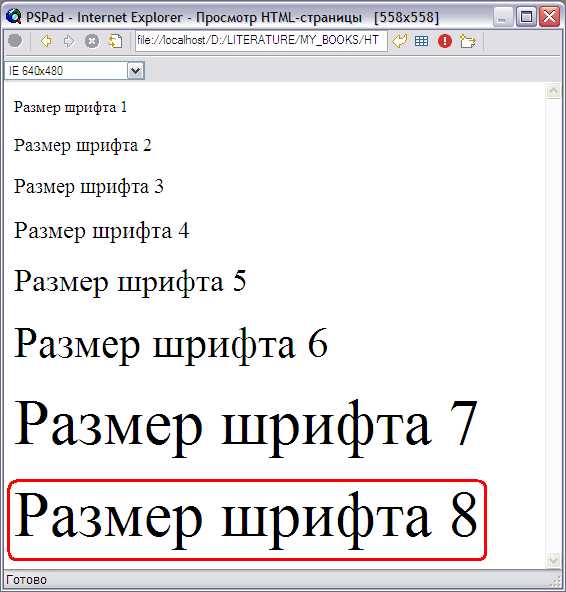566x592 pixels.
Task: Click the IE 640x480 resolution combo box
Action: pyautogui.click(x=74, y=71)
